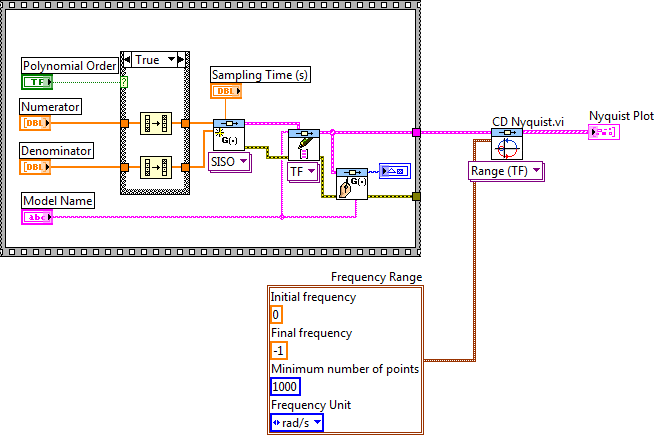Click the Final frequency value -1

(279, 351)
